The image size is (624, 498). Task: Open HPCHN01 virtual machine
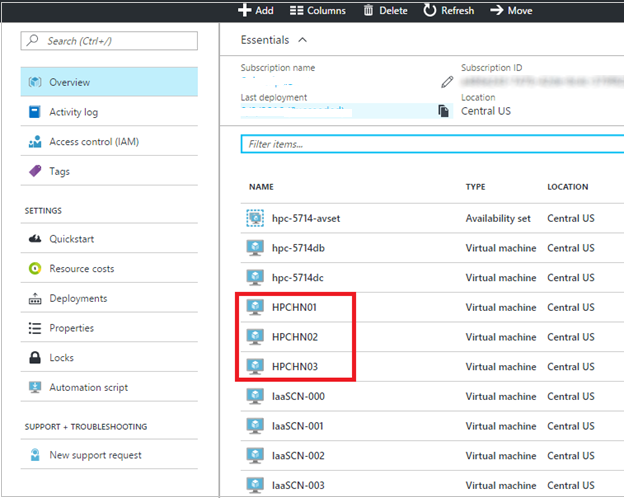click(x=294, y=307)
